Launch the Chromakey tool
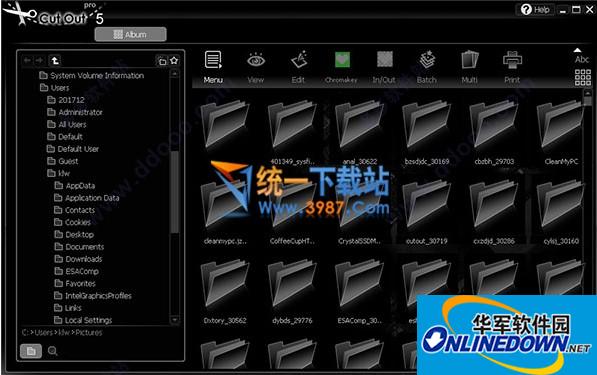Screen dimensions: 597x375 (x=342, y=67)
